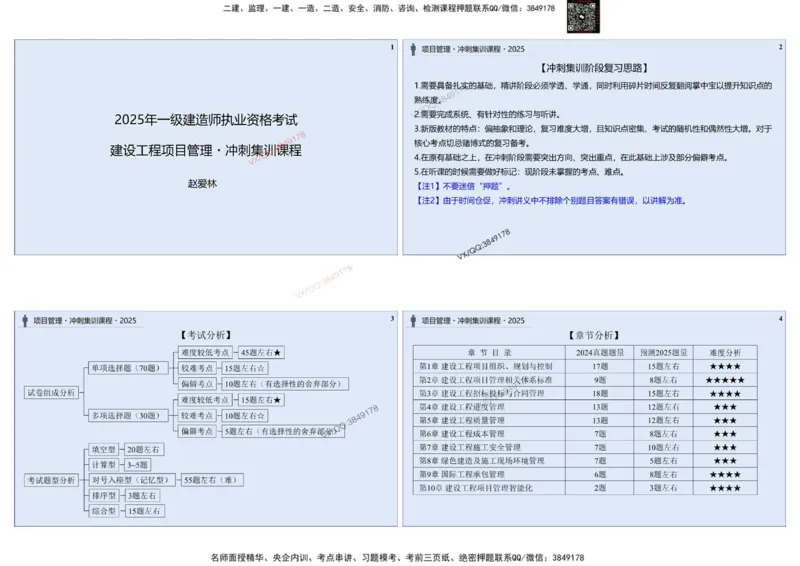Image resolution: width=800 pixels, height=566 pixels.
Task: Click the 55题左右（难） box
Action: (212, 480)
